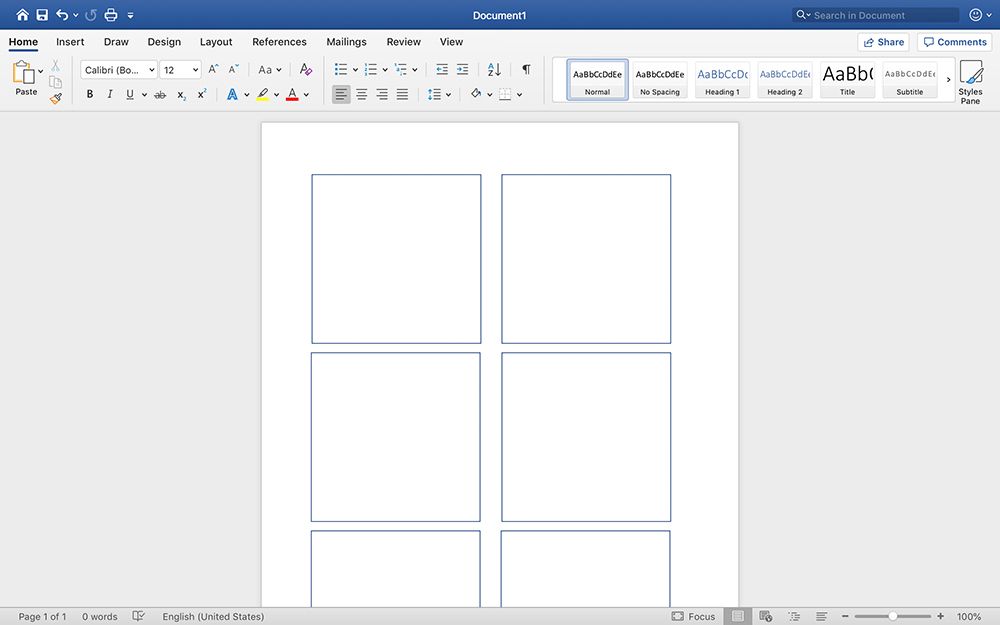
Task: Open the font name dropdown
Action: click(152, 70)
